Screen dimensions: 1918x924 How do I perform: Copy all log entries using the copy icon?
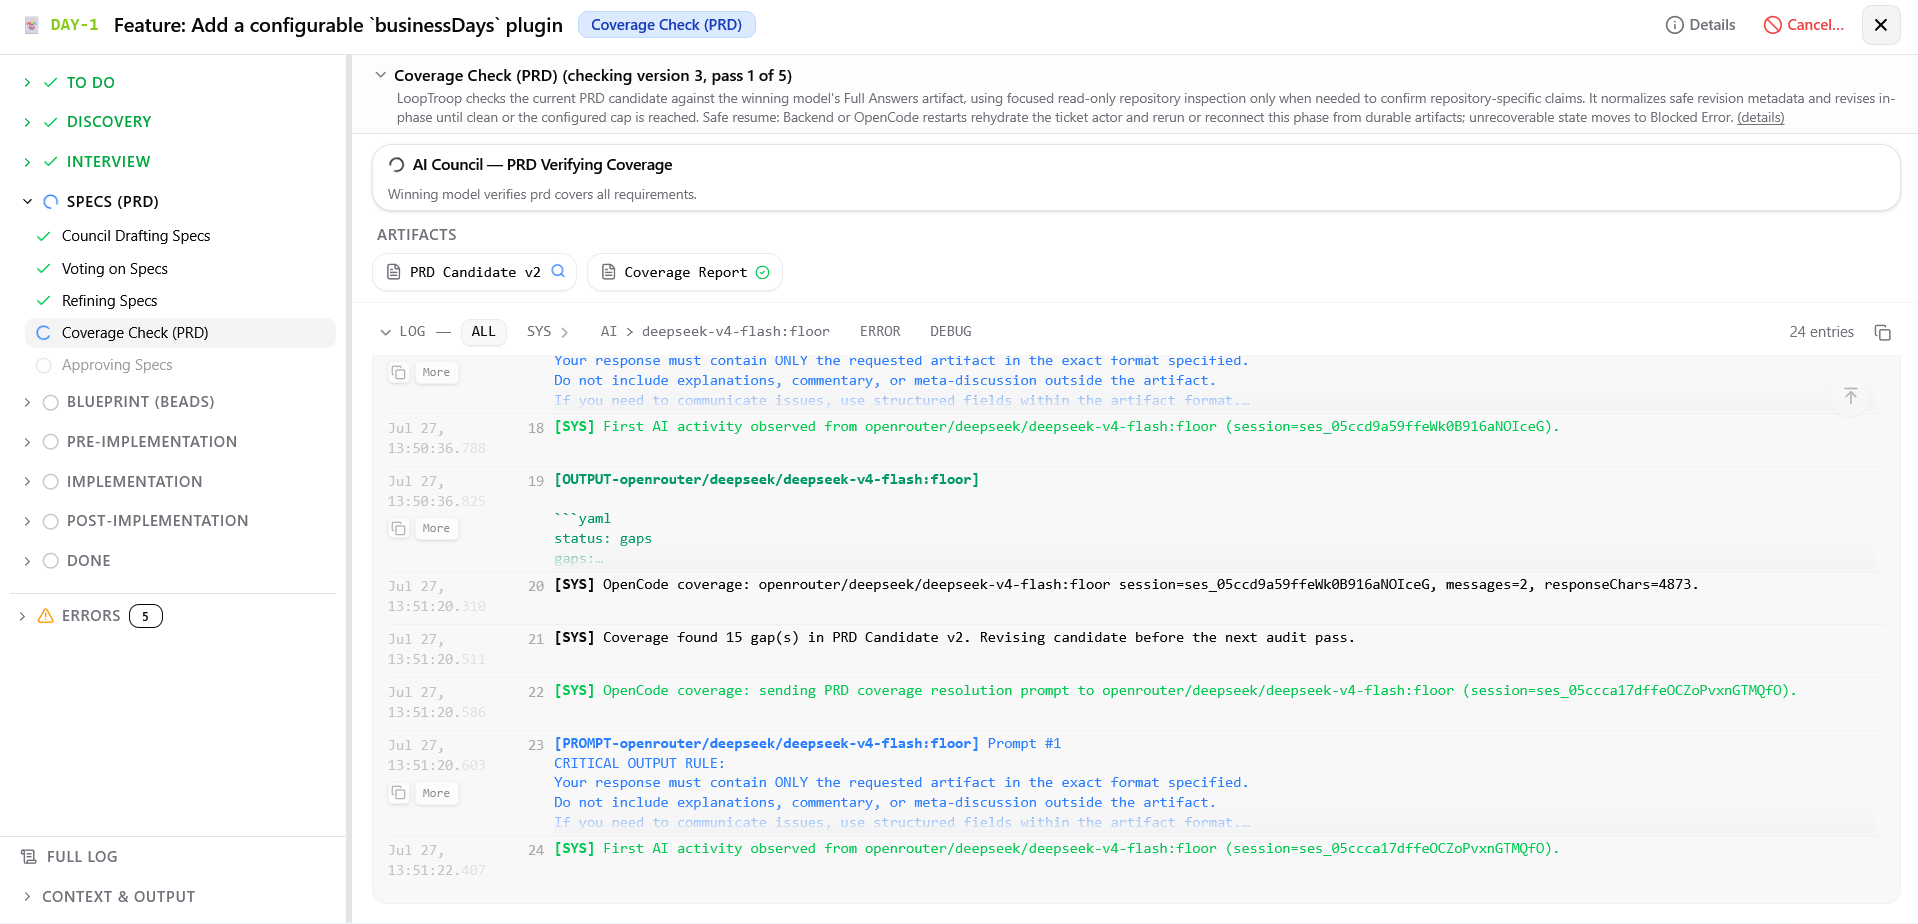coord(1882,332)
